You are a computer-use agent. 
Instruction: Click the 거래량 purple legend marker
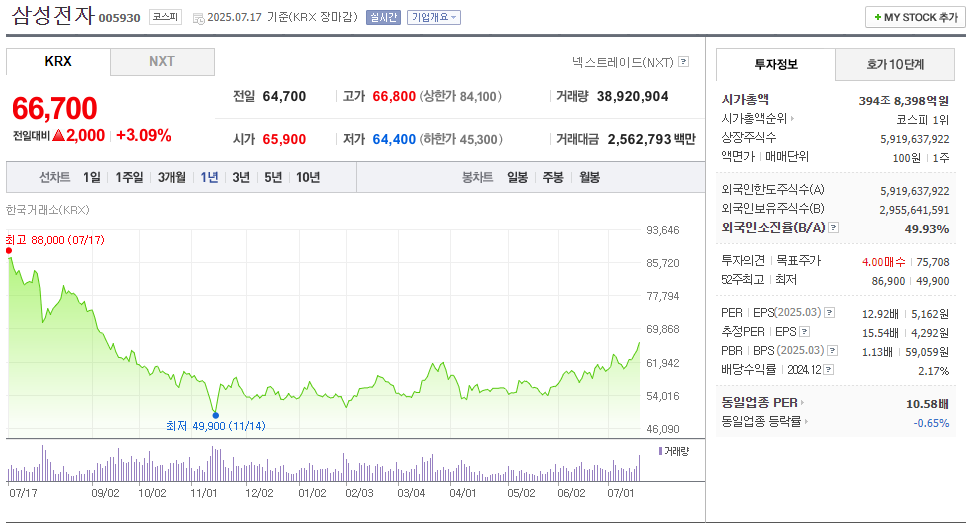[660, 451]
